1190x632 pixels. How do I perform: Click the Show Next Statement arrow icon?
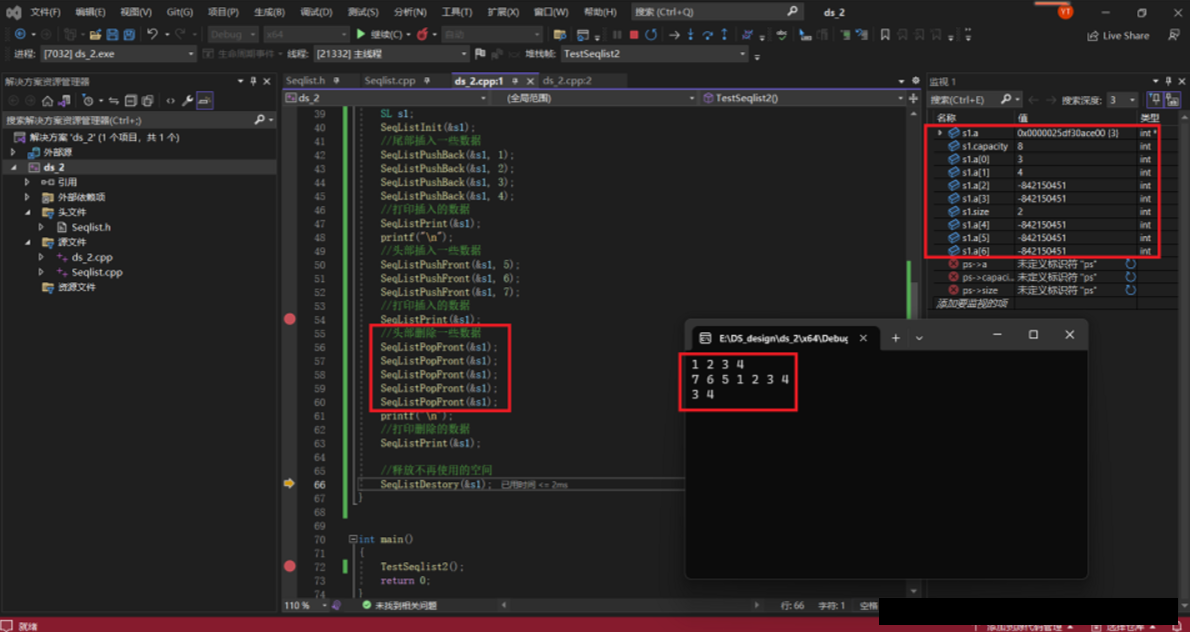[x=673, y=34]
